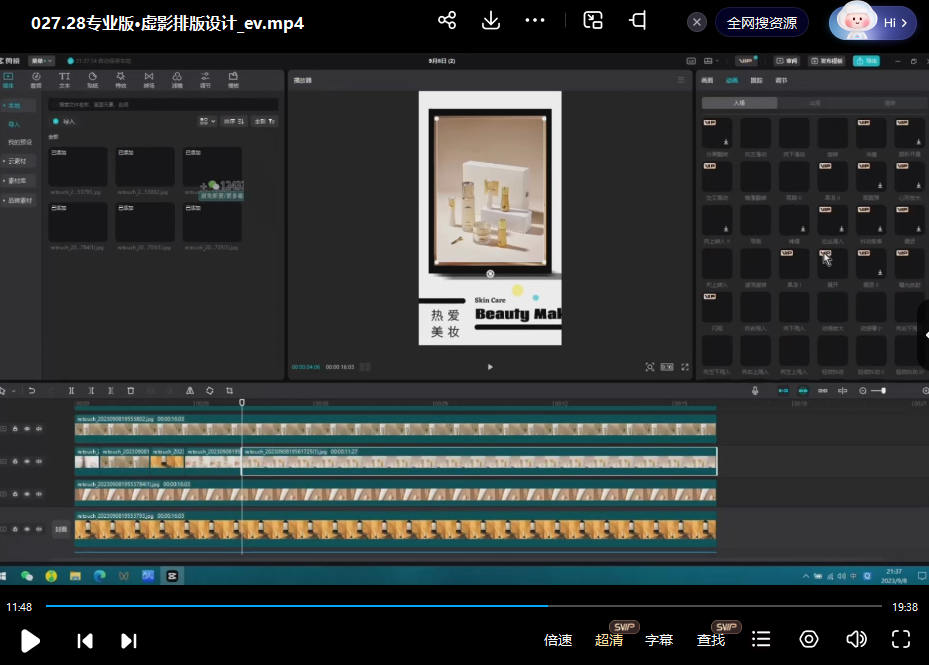The width and height of the screenshot is (929, 665).
Task: Mute the bottom timeline track's audio
Action: point(39,528)
